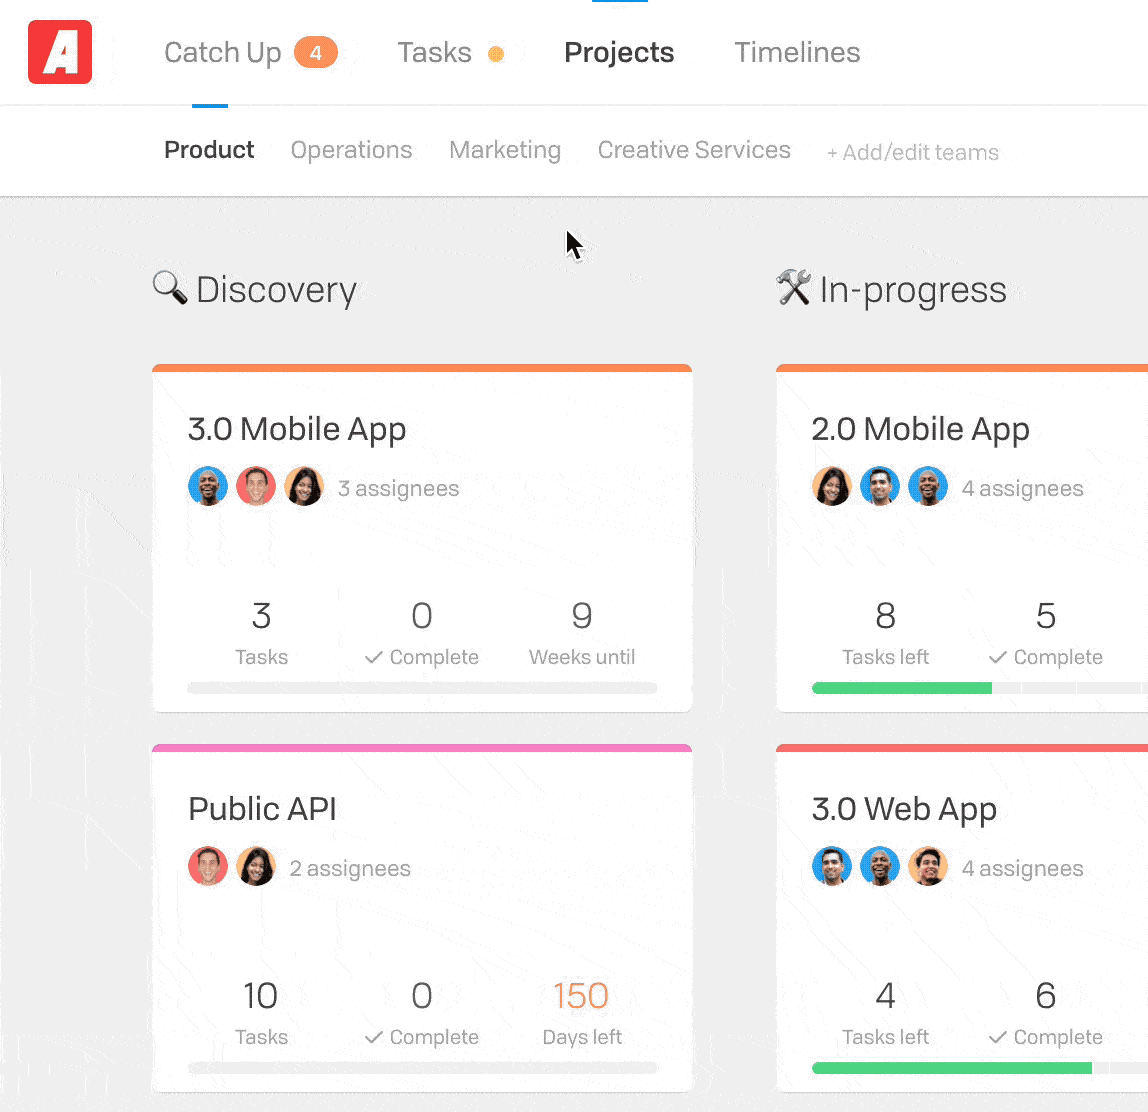Click the Public API progress bar

point(422,1068)
